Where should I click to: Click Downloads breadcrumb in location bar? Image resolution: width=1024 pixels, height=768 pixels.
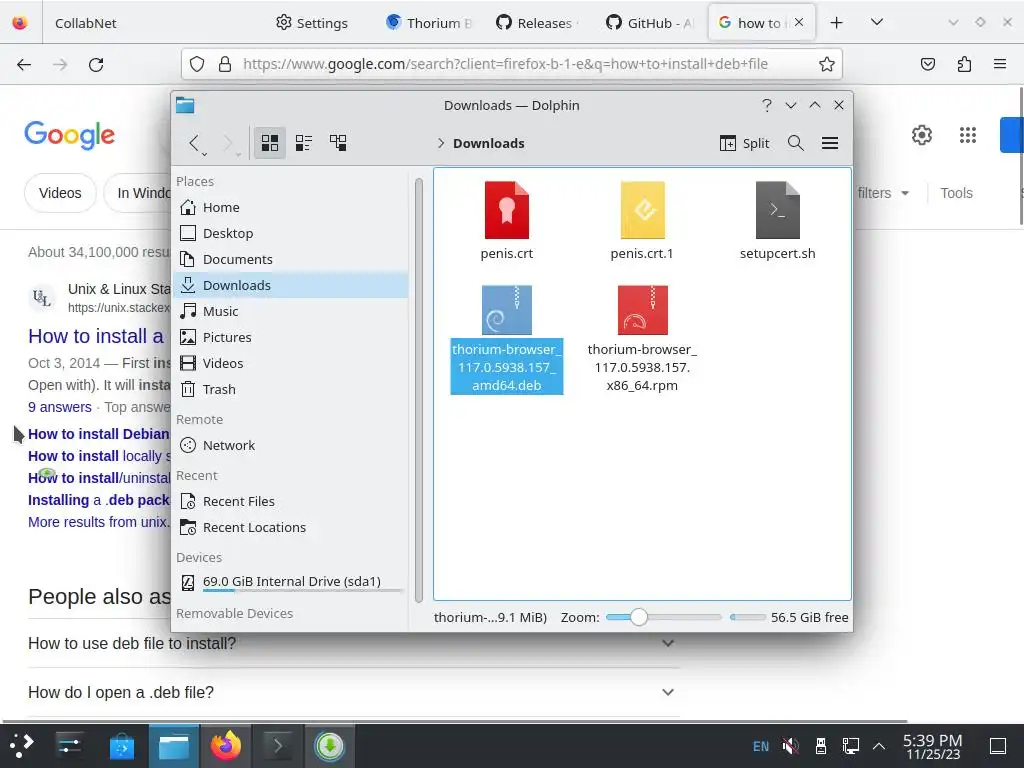[488, 143]
